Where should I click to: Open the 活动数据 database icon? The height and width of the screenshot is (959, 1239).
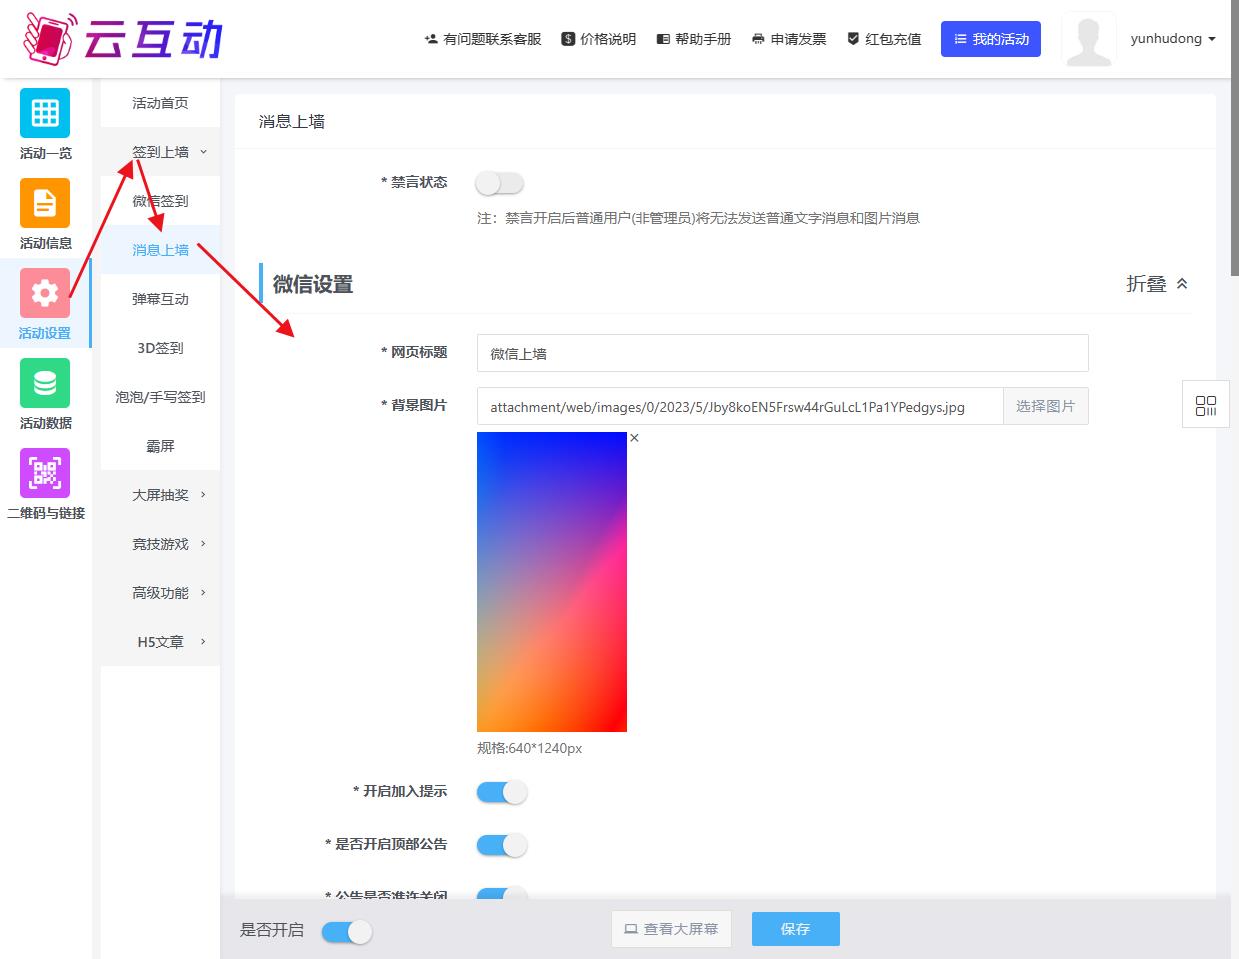(45, 383)
